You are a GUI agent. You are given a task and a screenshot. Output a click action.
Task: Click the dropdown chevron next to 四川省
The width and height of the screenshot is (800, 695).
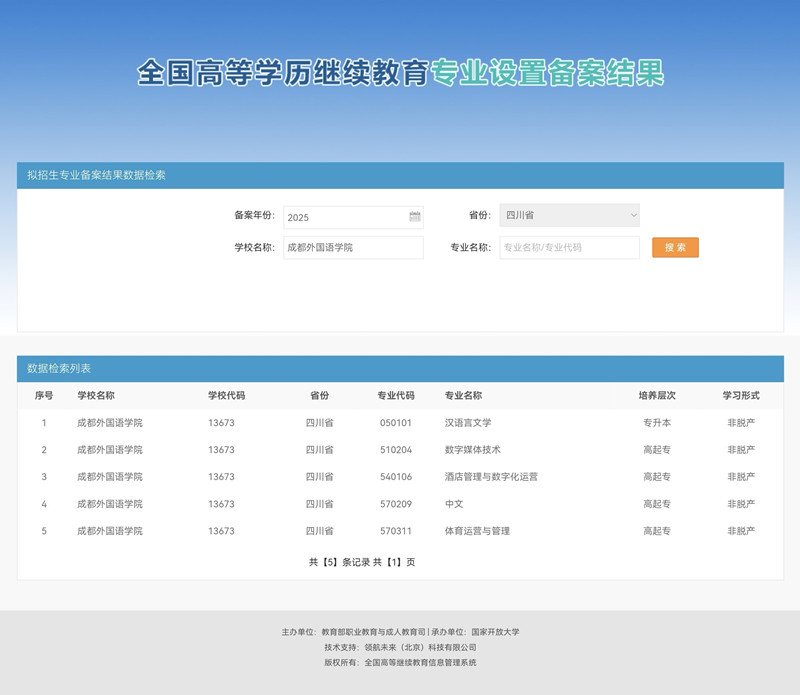[632, 215]
